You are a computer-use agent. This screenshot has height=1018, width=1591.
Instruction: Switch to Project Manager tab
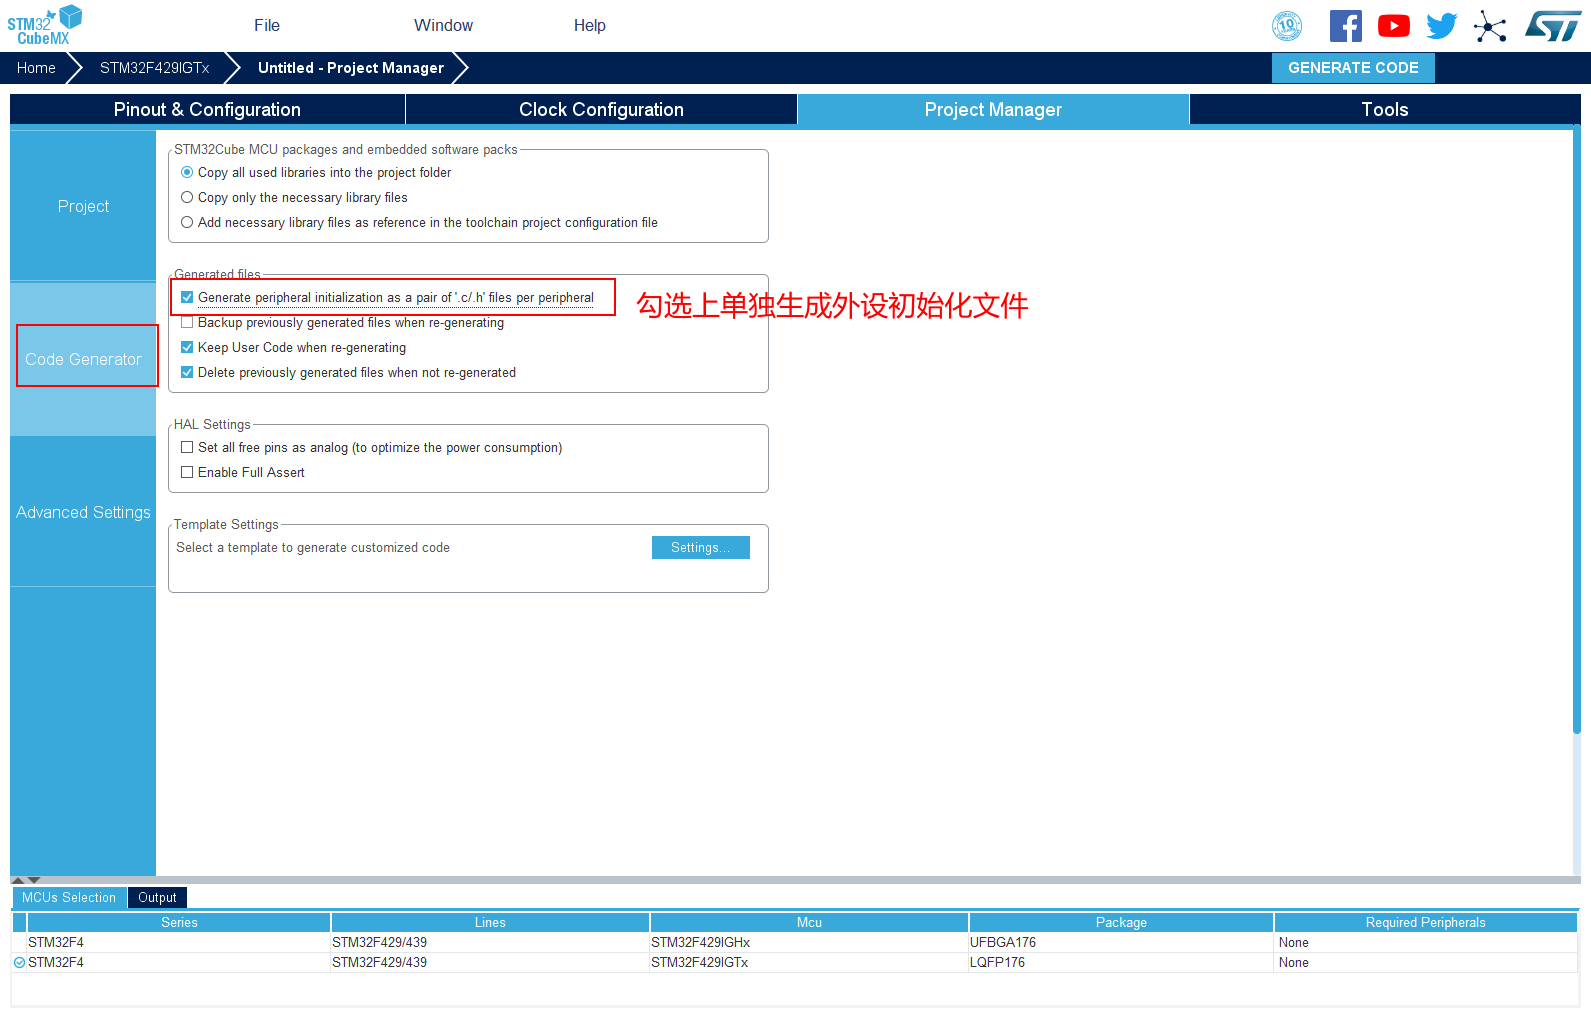pos(993,109)
